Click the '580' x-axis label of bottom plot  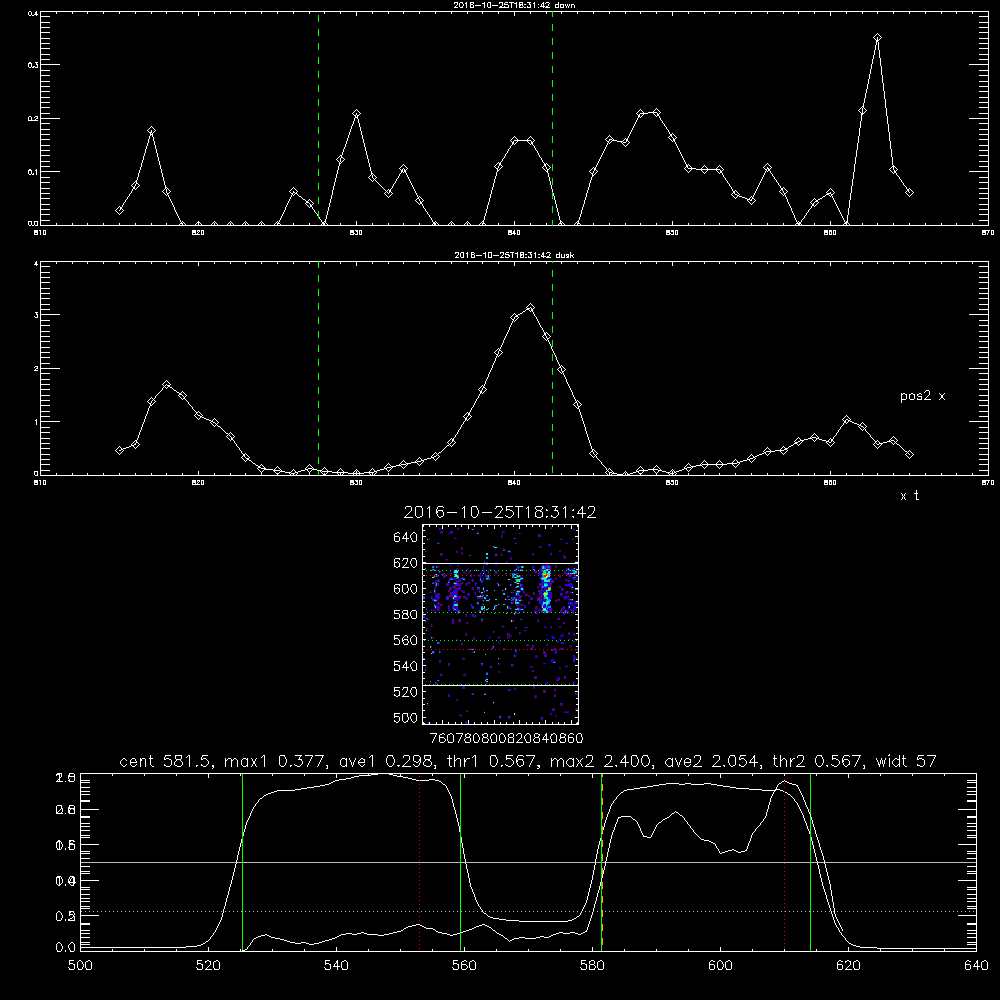point(592,966)
